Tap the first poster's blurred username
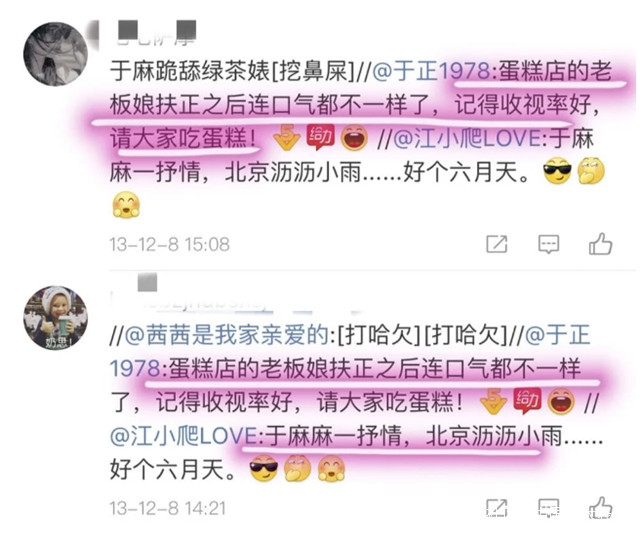The width and height of the screenshot is (640, 536). tap(154, 33)
